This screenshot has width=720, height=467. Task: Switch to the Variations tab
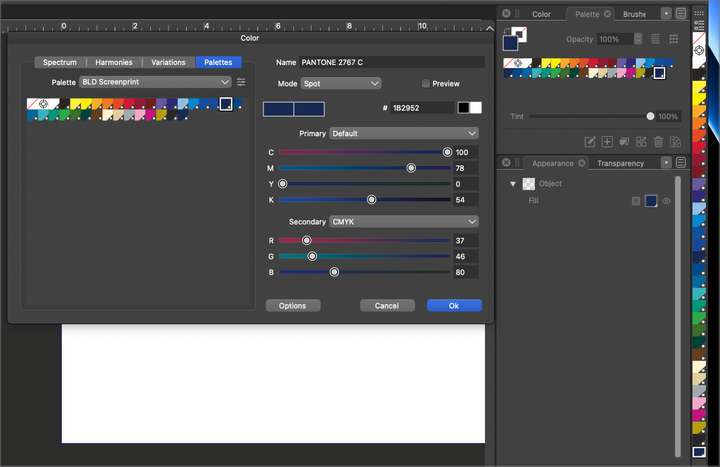tap(169, 62)
